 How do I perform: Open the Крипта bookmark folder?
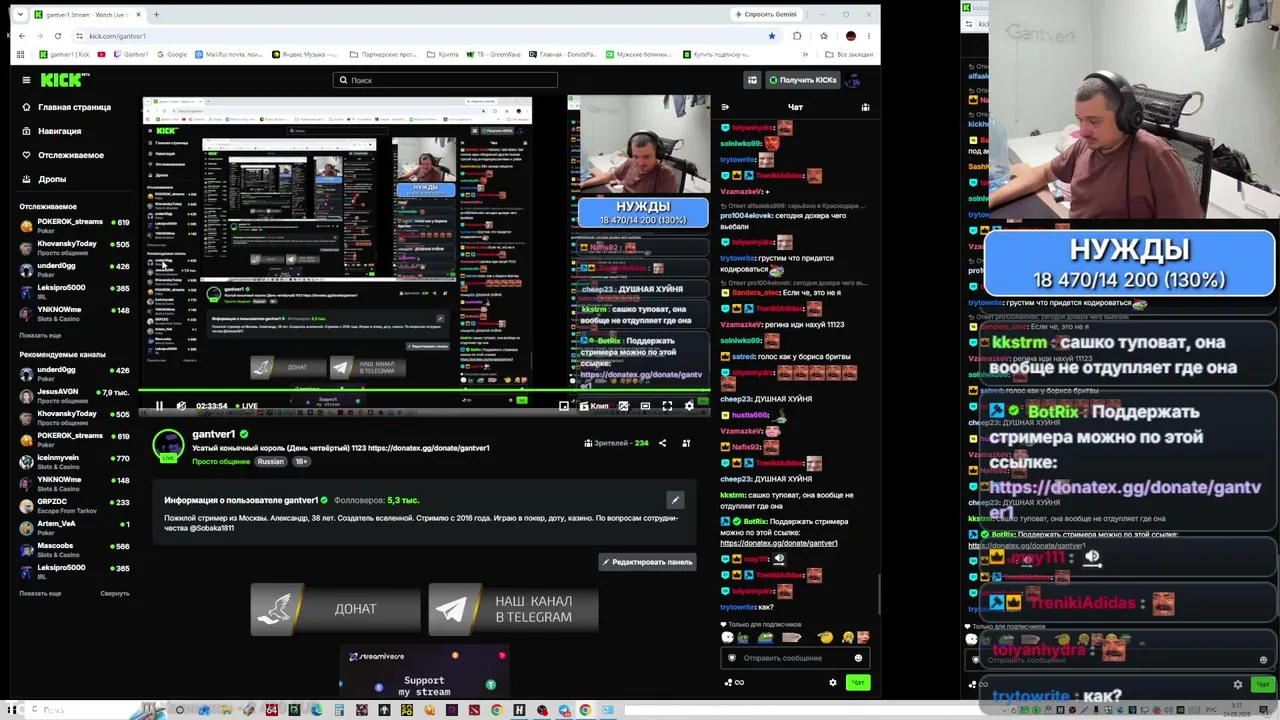click(442, 54)
